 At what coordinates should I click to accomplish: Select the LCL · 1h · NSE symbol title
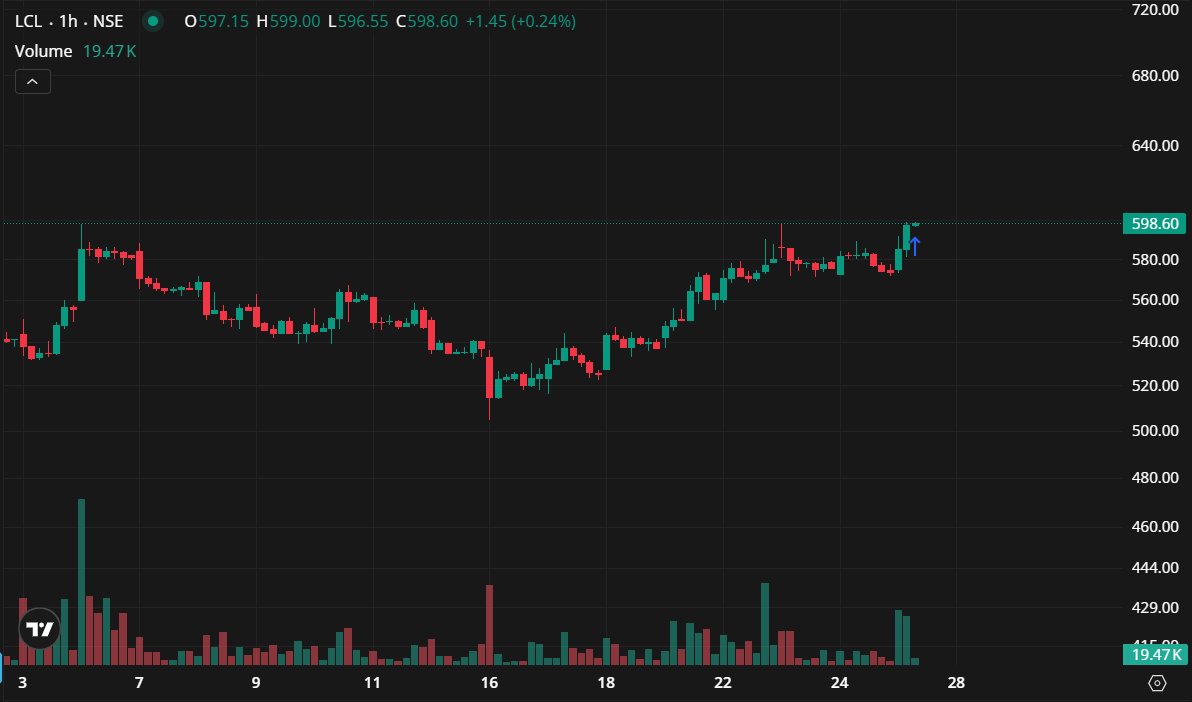69,21
